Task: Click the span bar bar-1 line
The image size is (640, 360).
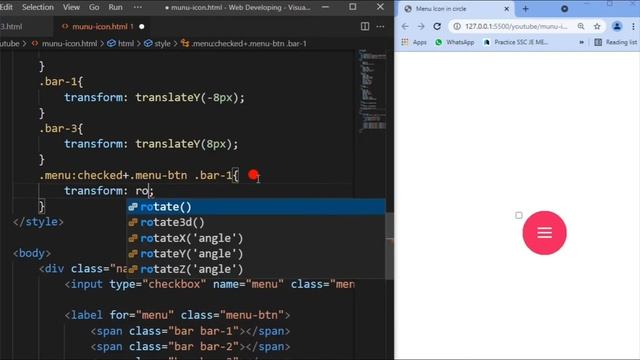Action: click(190, 331)
